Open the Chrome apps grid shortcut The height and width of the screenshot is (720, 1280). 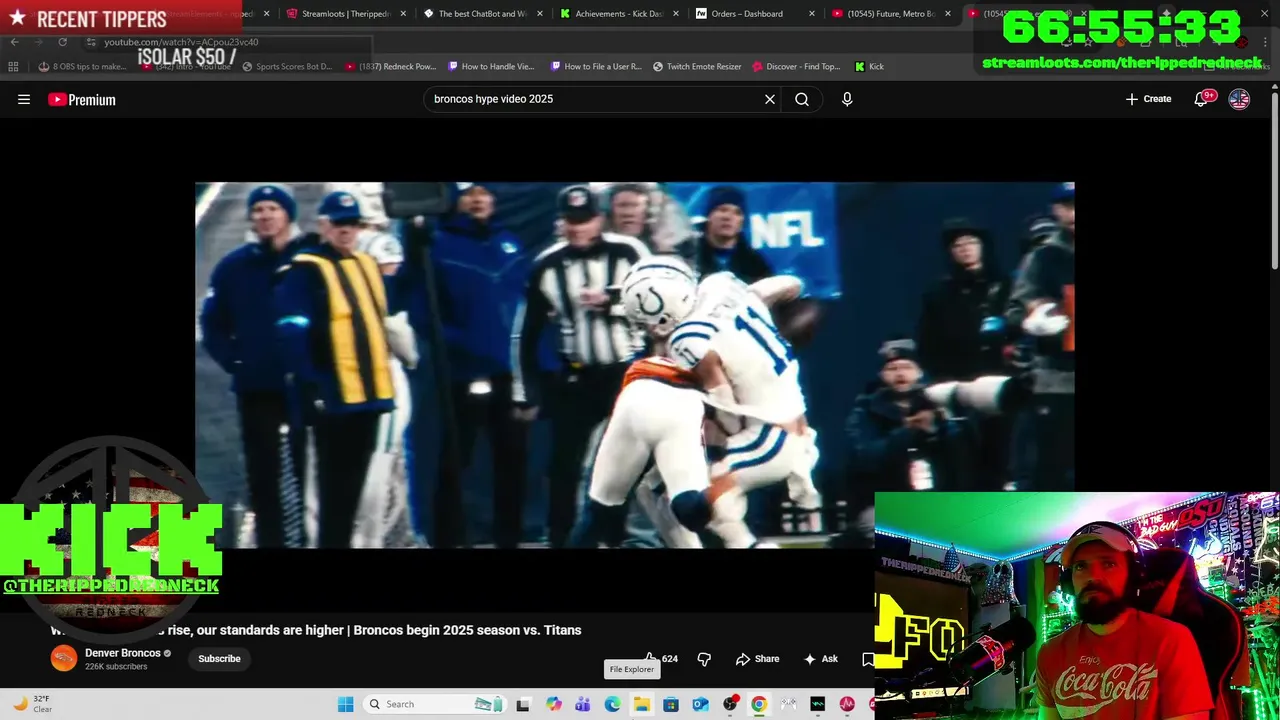click(13, 66)
